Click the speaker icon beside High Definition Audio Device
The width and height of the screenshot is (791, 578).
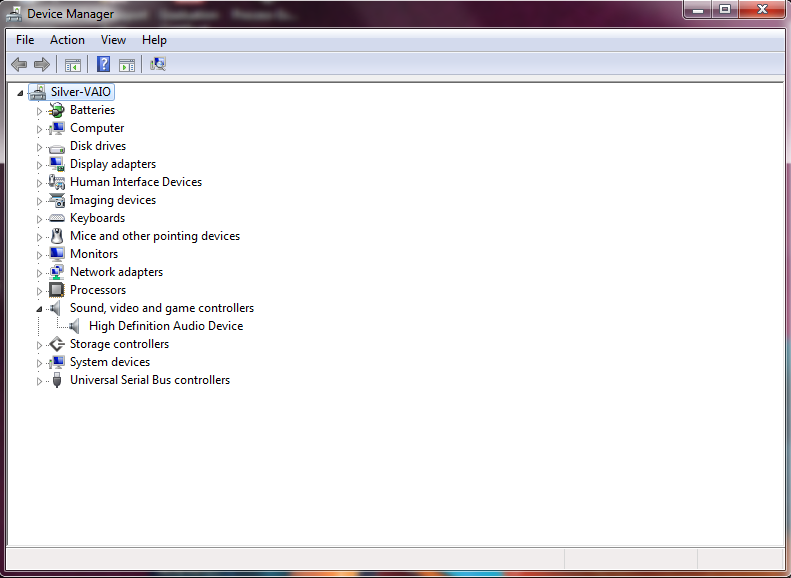tap(75, 326)
